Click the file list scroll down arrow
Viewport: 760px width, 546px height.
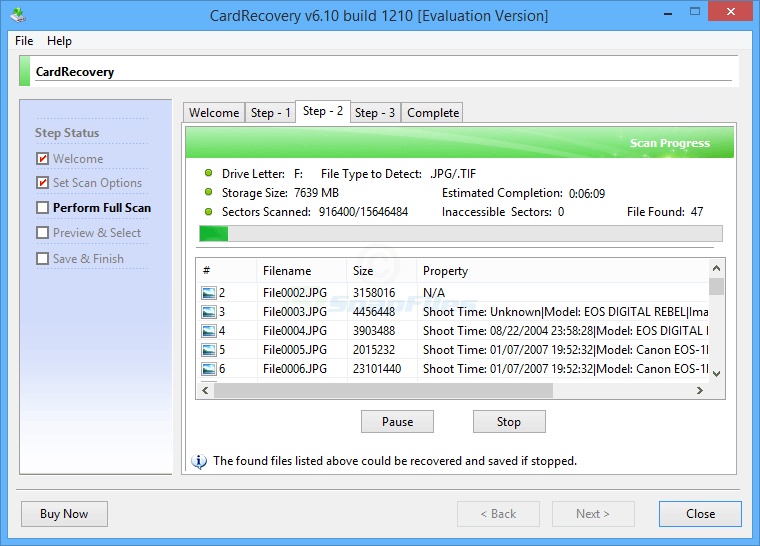pyautogui.click(x=716, y=374)
